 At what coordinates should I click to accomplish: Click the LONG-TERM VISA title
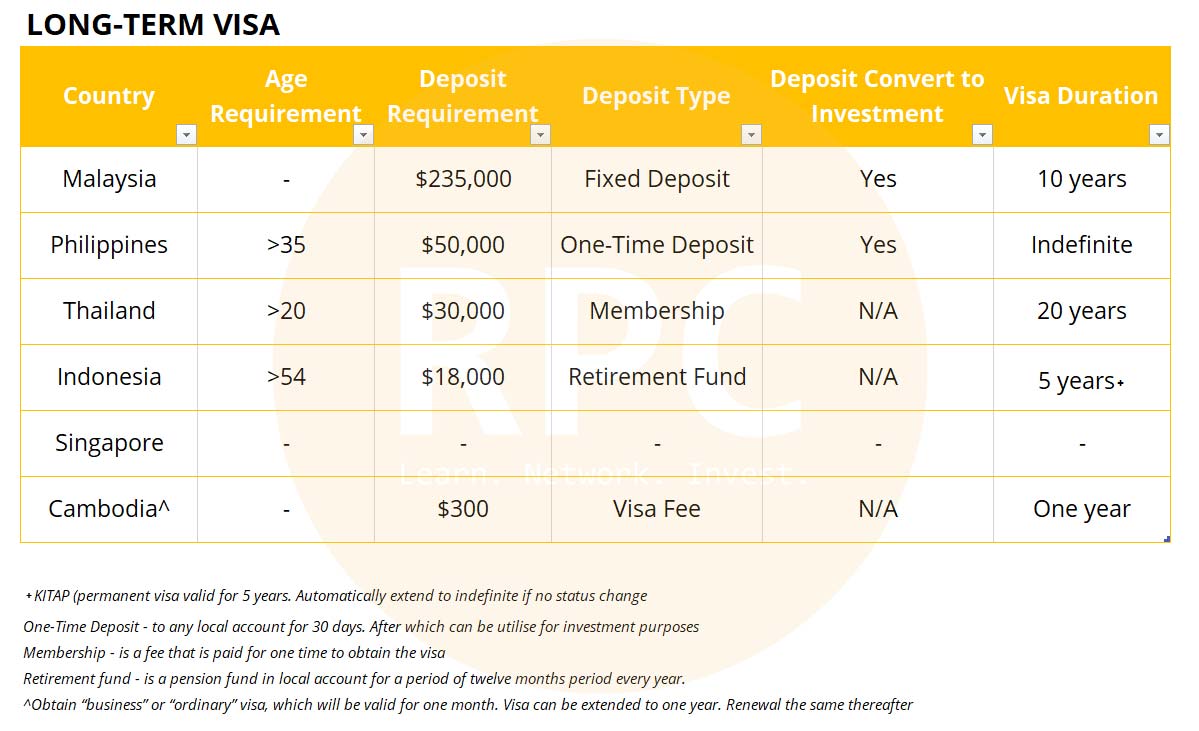pos(153,24)
